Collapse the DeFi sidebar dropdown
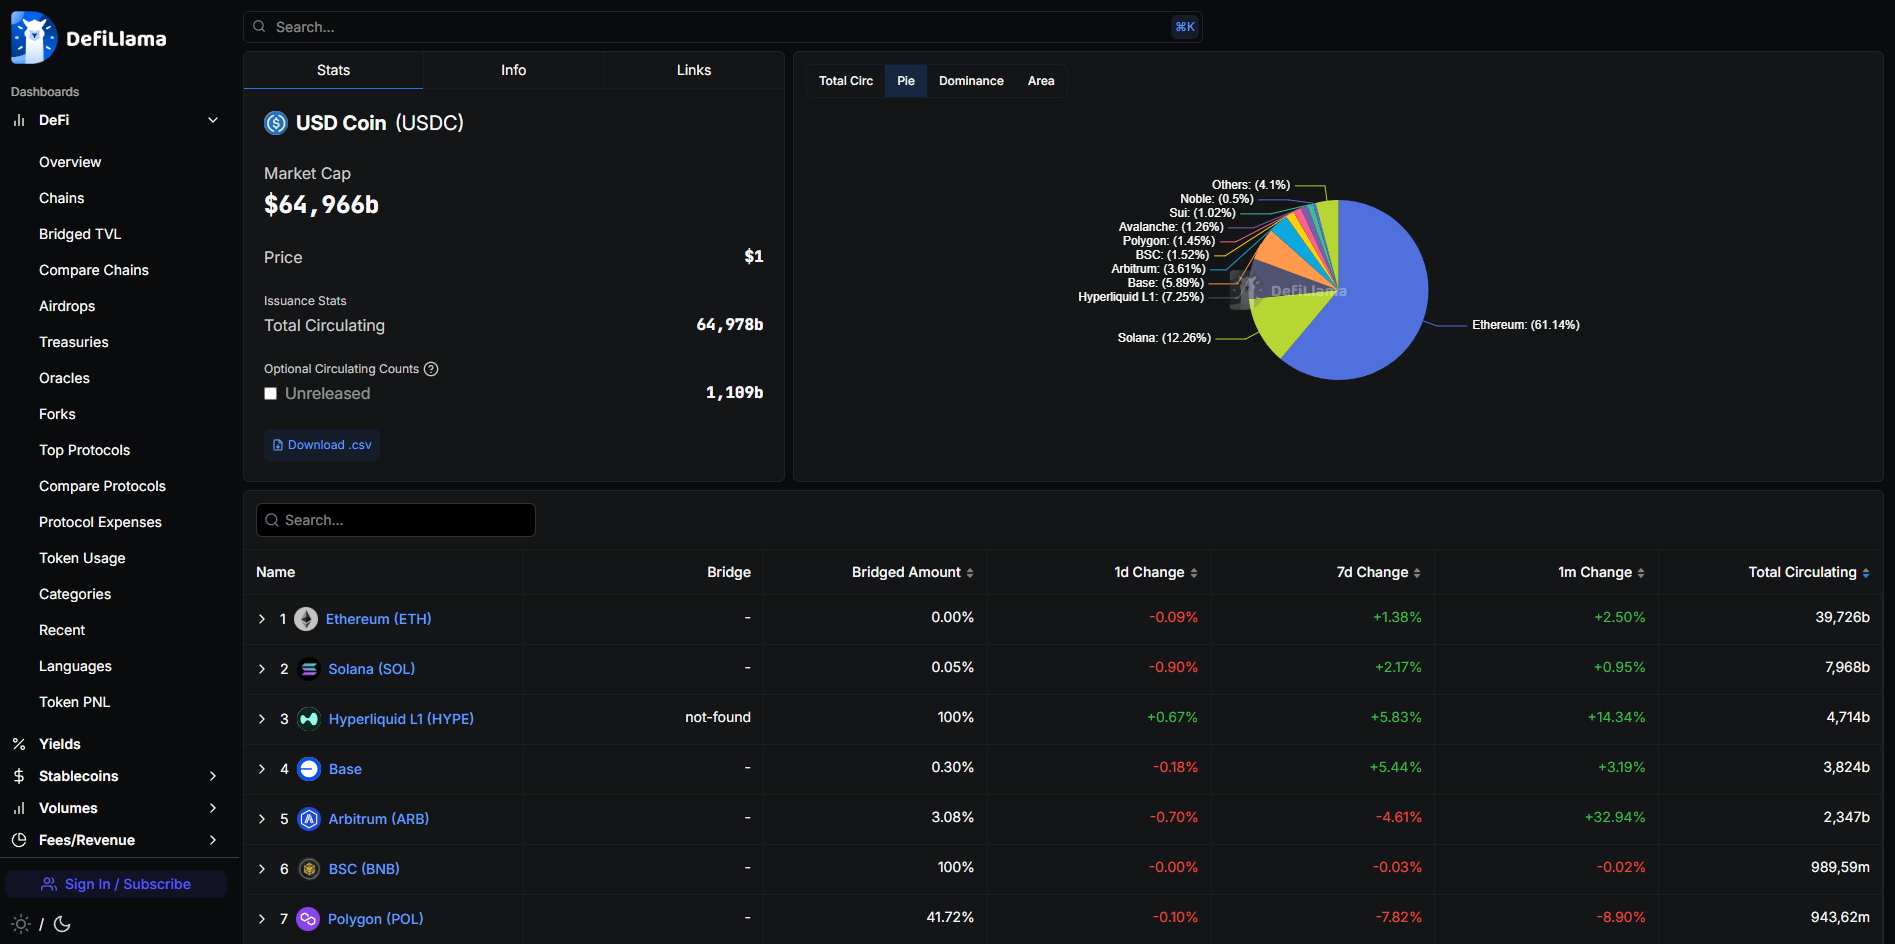 click(212, 120)
